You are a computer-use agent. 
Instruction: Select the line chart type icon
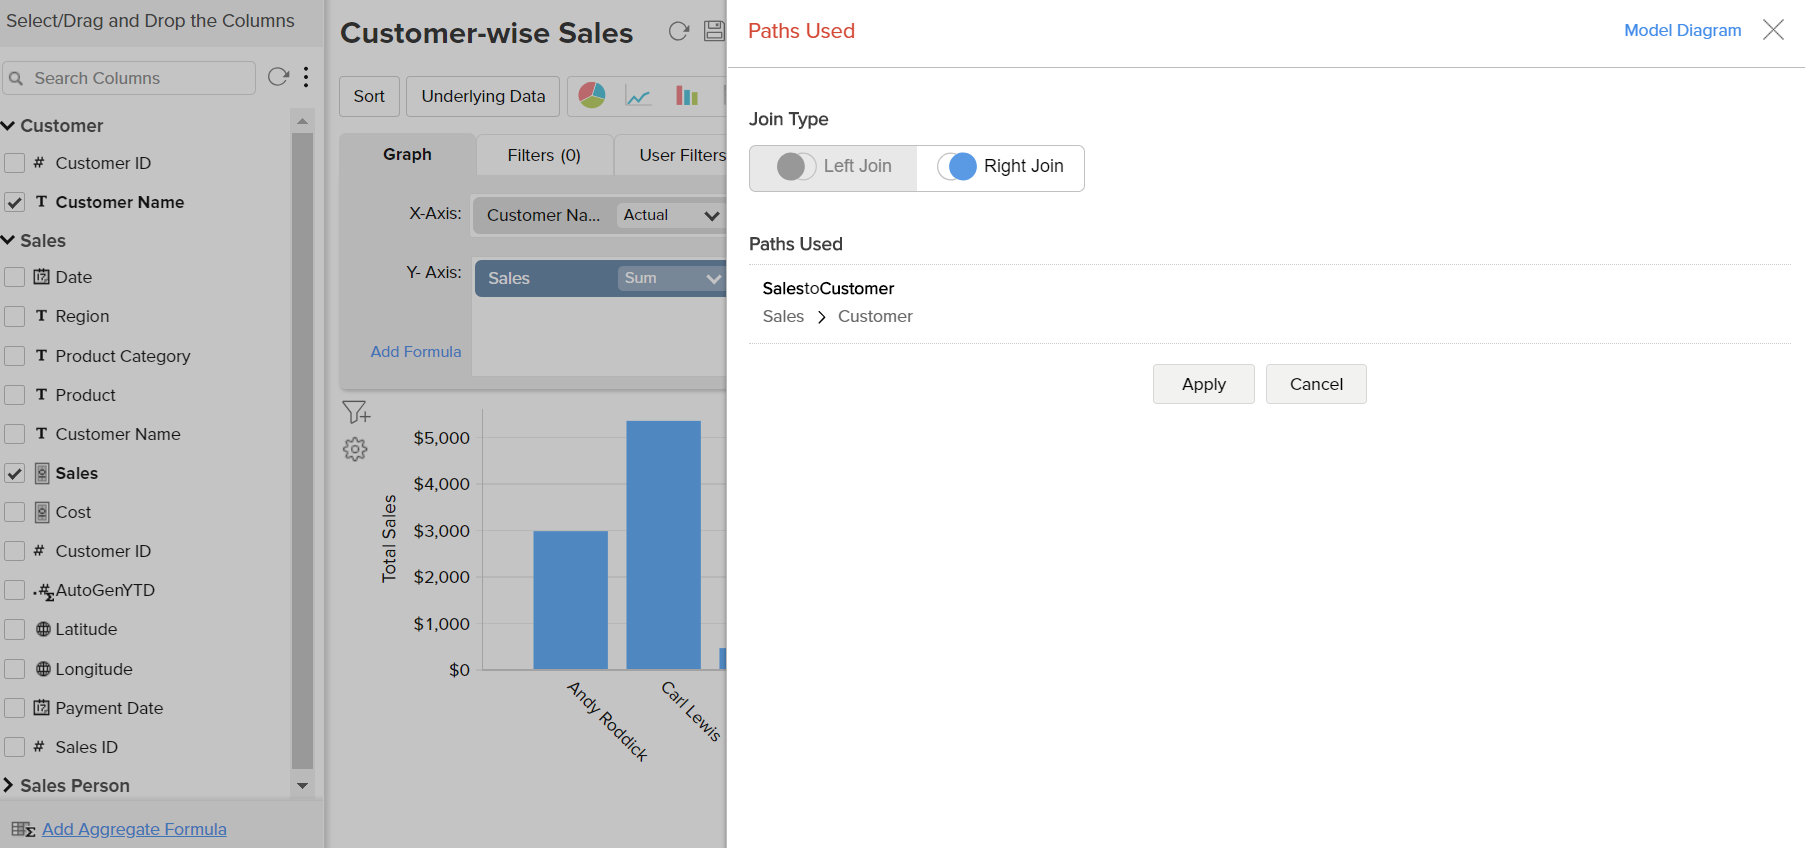(638, 96)
